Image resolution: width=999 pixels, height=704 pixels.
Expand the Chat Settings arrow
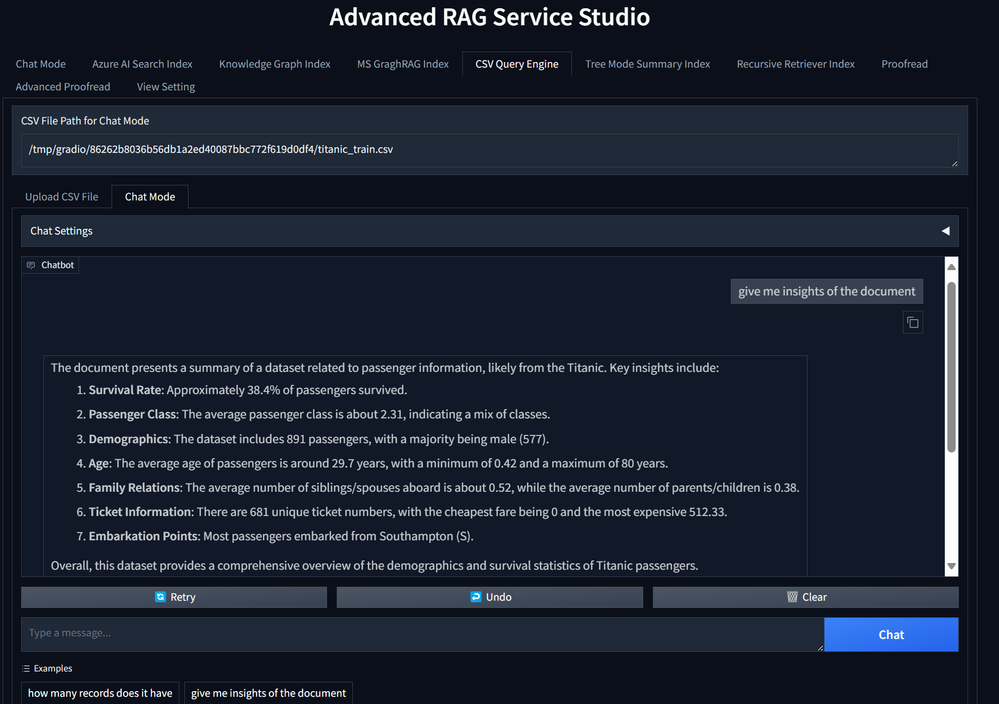pos(945,231)
